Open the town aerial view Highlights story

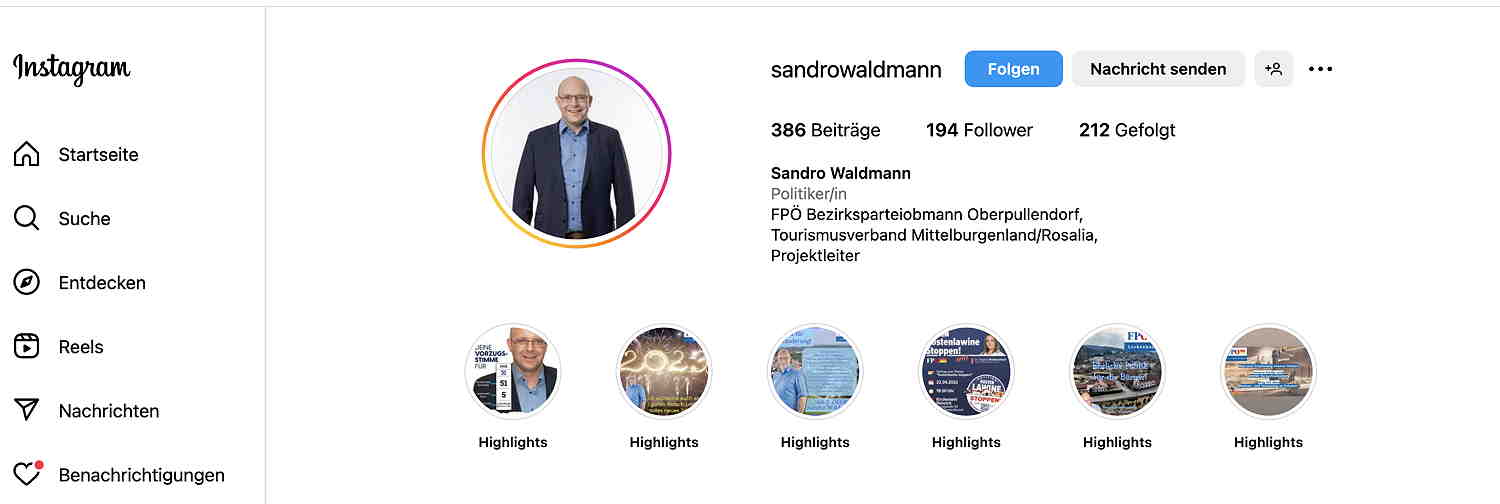(x=1117, y=371)
